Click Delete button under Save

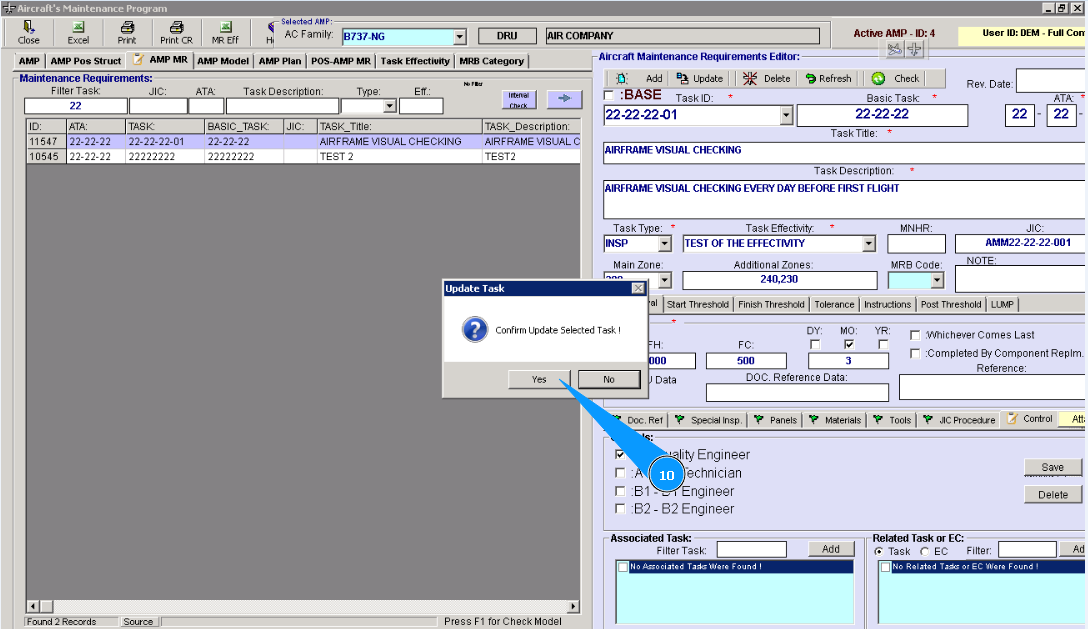tap(1053, 495)
